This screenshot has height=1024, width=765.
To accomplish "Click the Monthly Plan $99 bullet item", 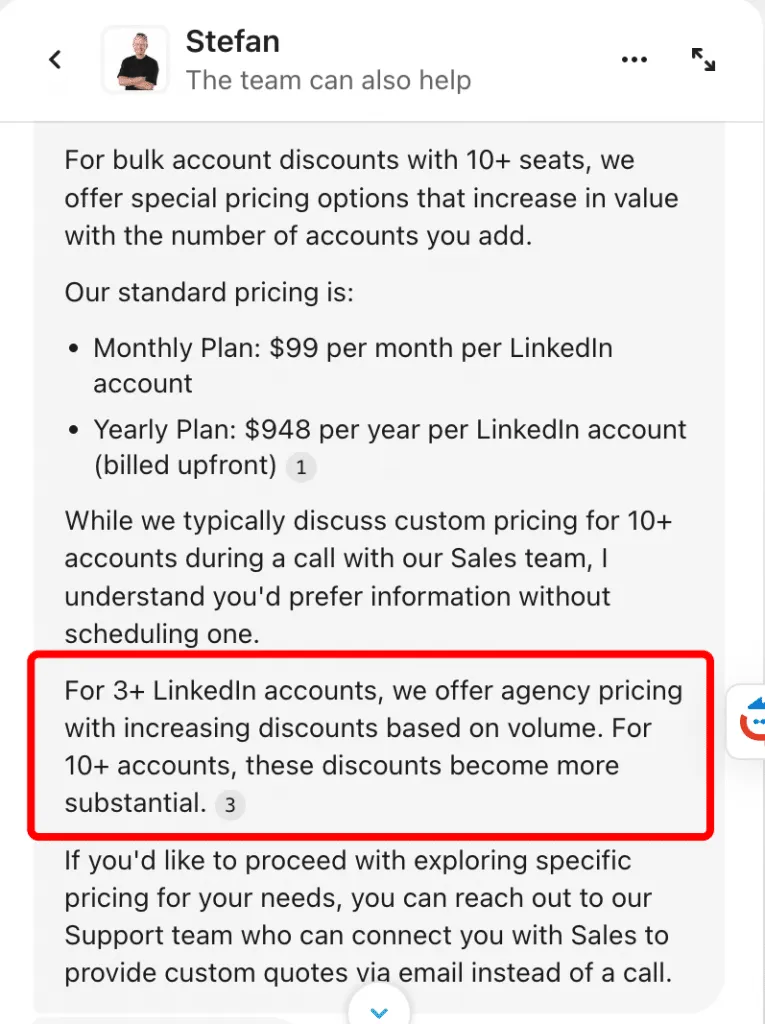I will 353,365.
